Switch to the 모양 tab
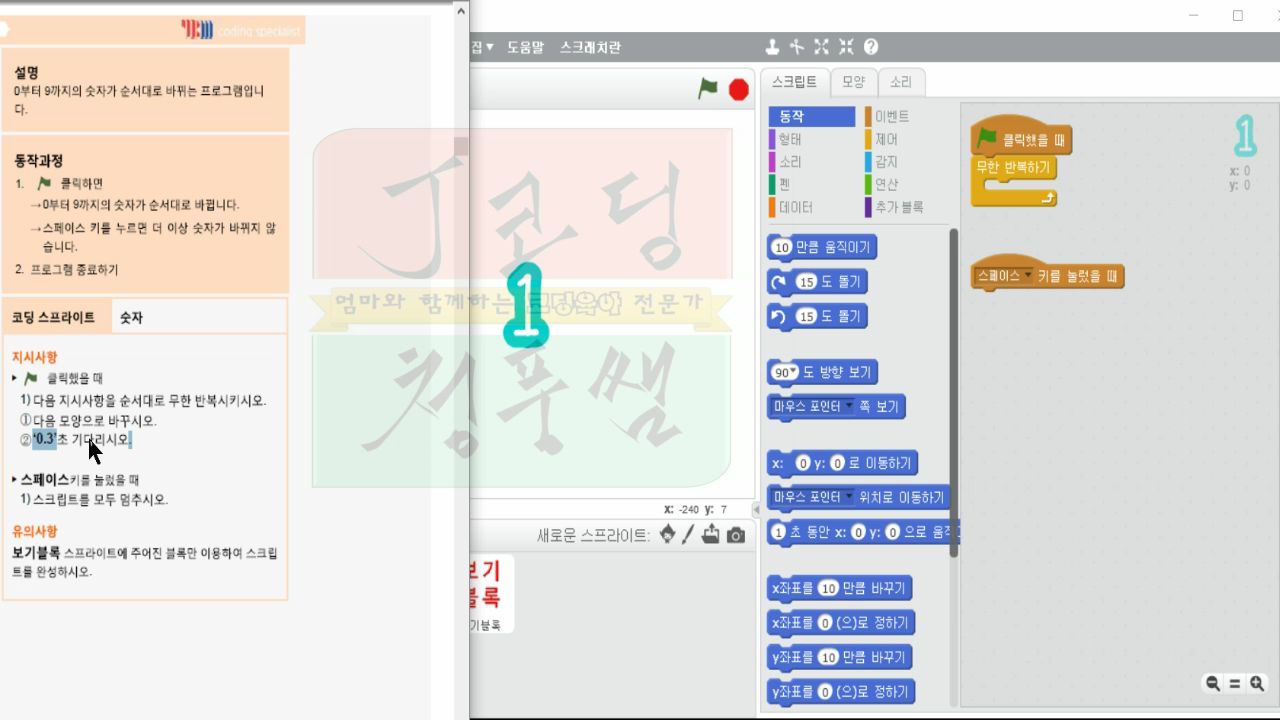The width and height of the screenshot is (1280, 720). tap(856, 83)
